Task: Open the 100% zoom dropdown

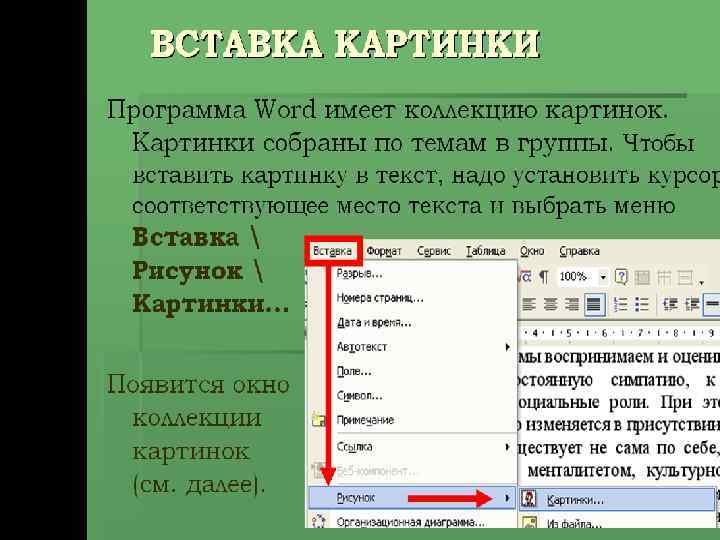Action: pyautogui.click(x=603, y=277)
